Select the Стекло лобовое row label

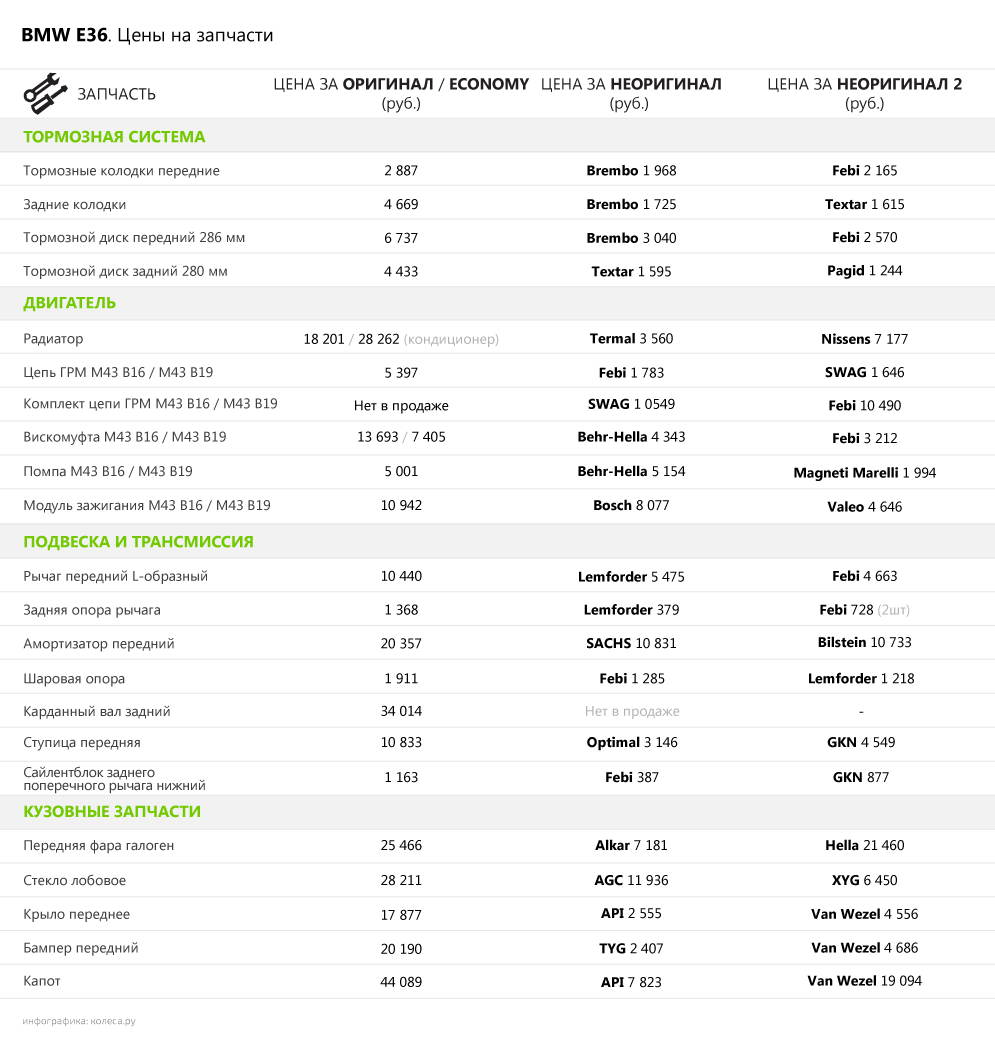pos(75,881)
